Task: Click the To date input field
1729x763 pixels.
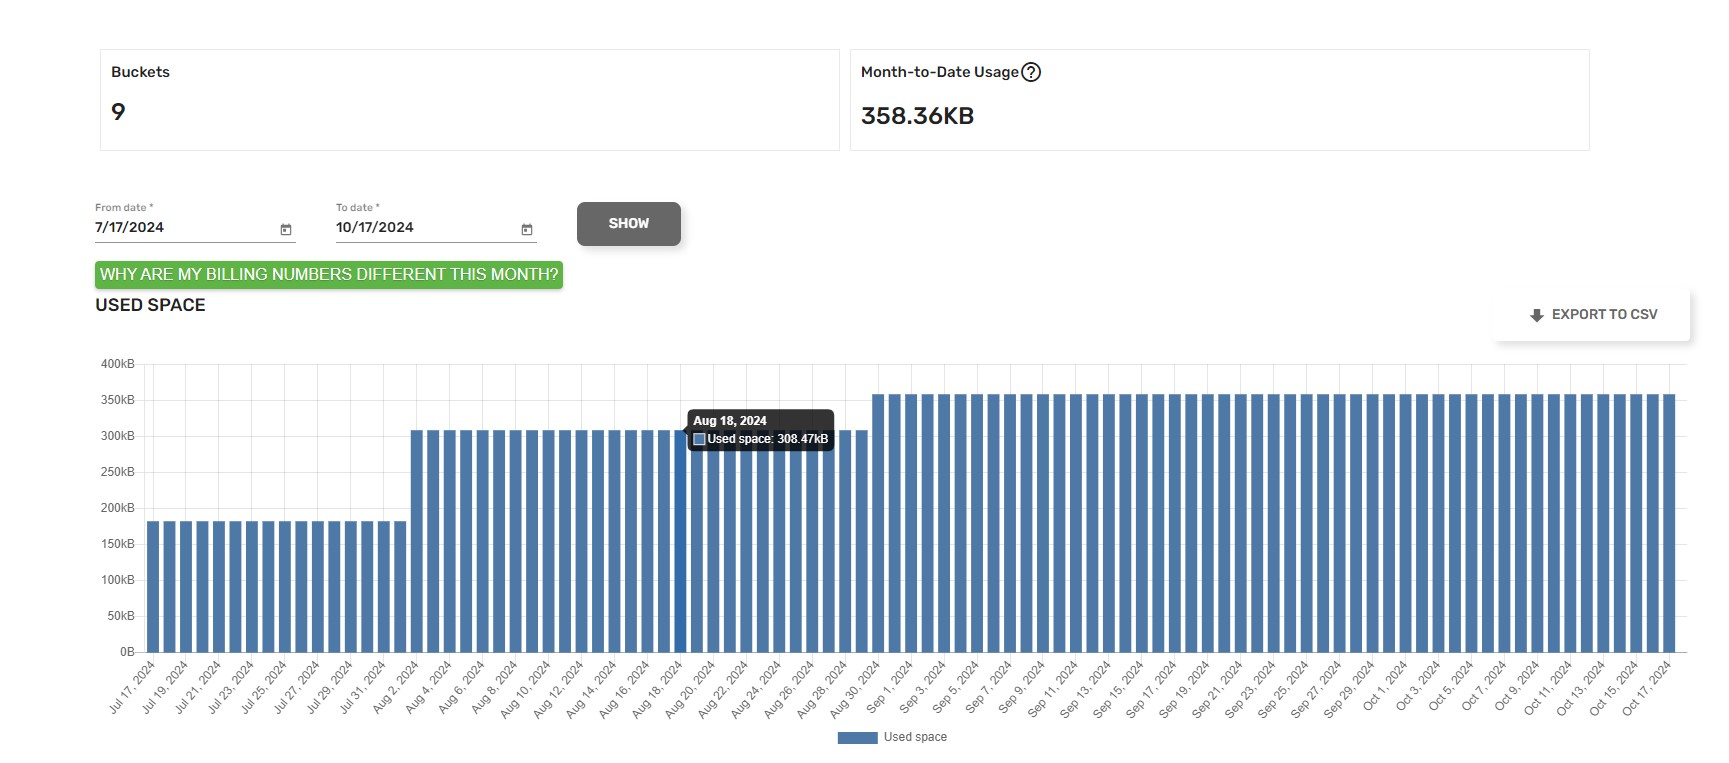Action: (x=420, y=228)
